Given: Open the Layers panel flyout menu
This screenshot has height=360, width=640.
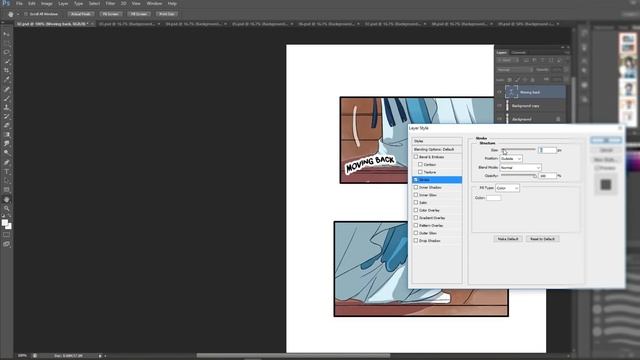Looking at the screenshot, I should pyautogui.click(x=567, y=53).
